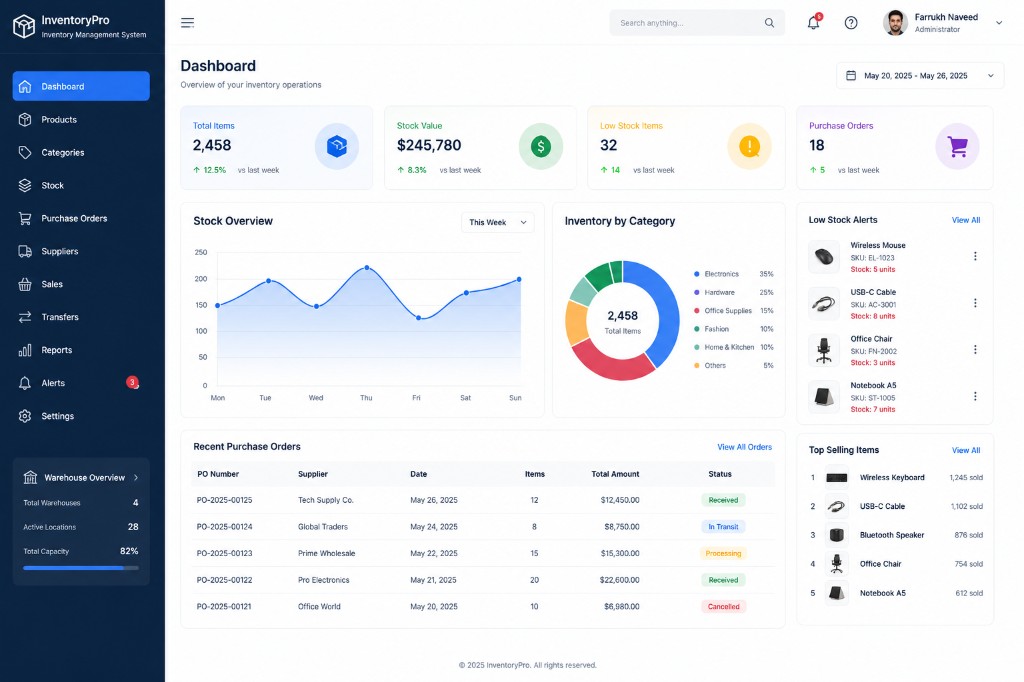Click the Categories tag icon in sidebar
The image size is (1024, 682).
tap(25, 152)
